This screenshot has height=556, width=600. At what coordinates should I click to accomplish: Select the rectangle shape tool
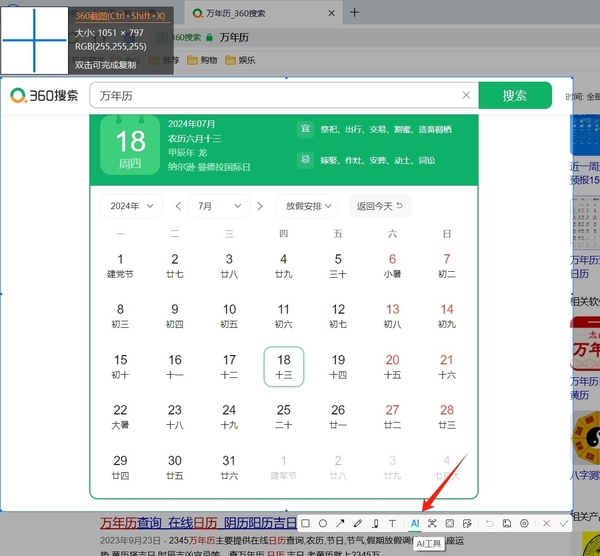point(306,523)
